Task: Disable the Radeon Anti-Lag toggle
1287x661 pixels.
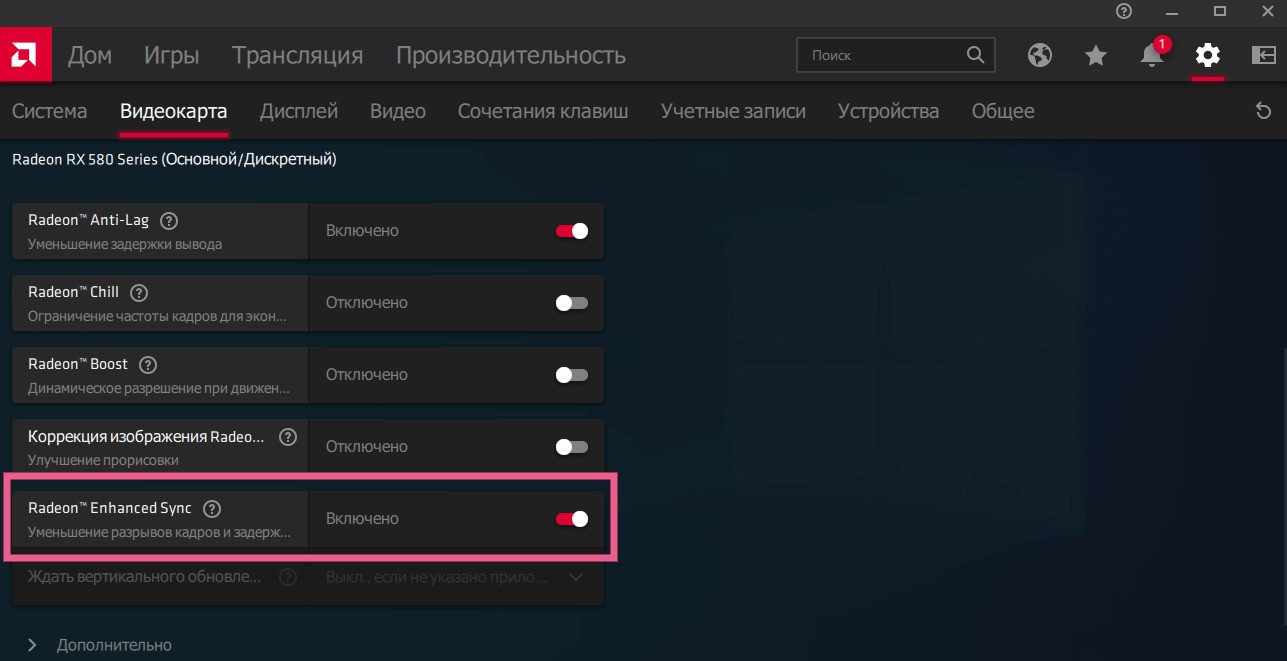Action: tap(572, 231)
